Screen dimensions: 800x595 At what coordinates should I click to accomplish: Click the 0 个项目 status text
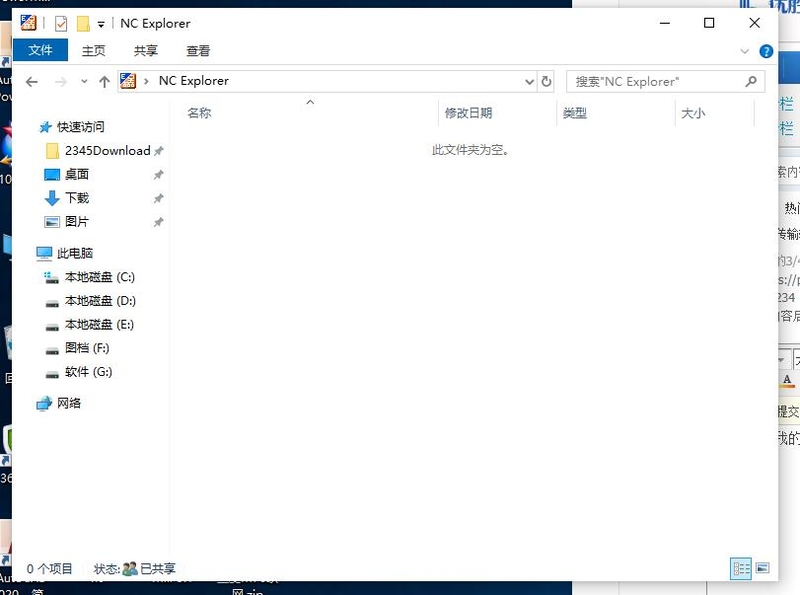click(49, 568)
